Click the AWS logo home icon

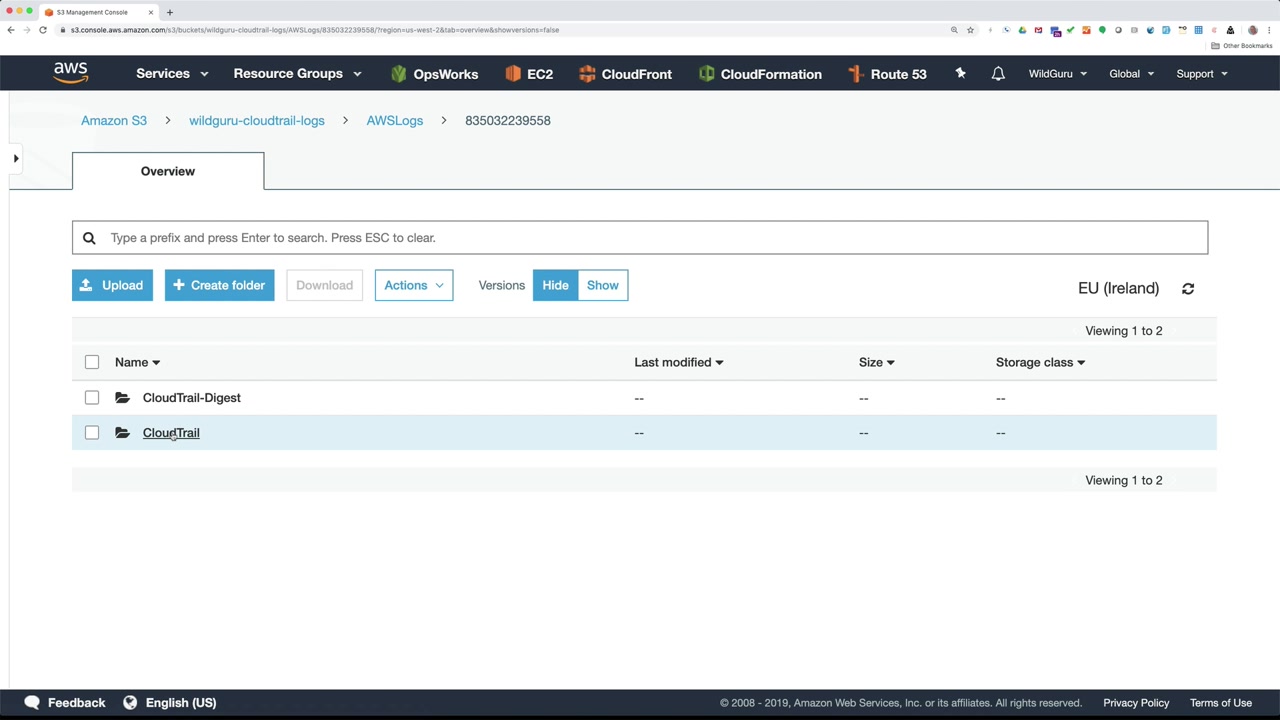point(71,73)
